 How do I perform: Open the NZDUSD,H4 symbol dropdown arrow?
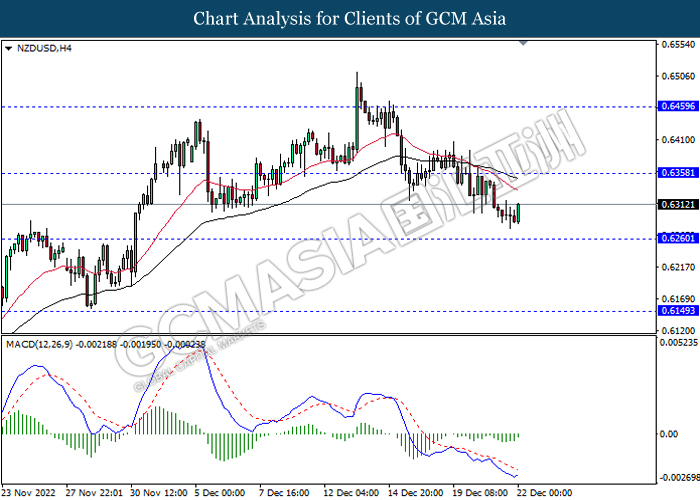pos(8,49)
